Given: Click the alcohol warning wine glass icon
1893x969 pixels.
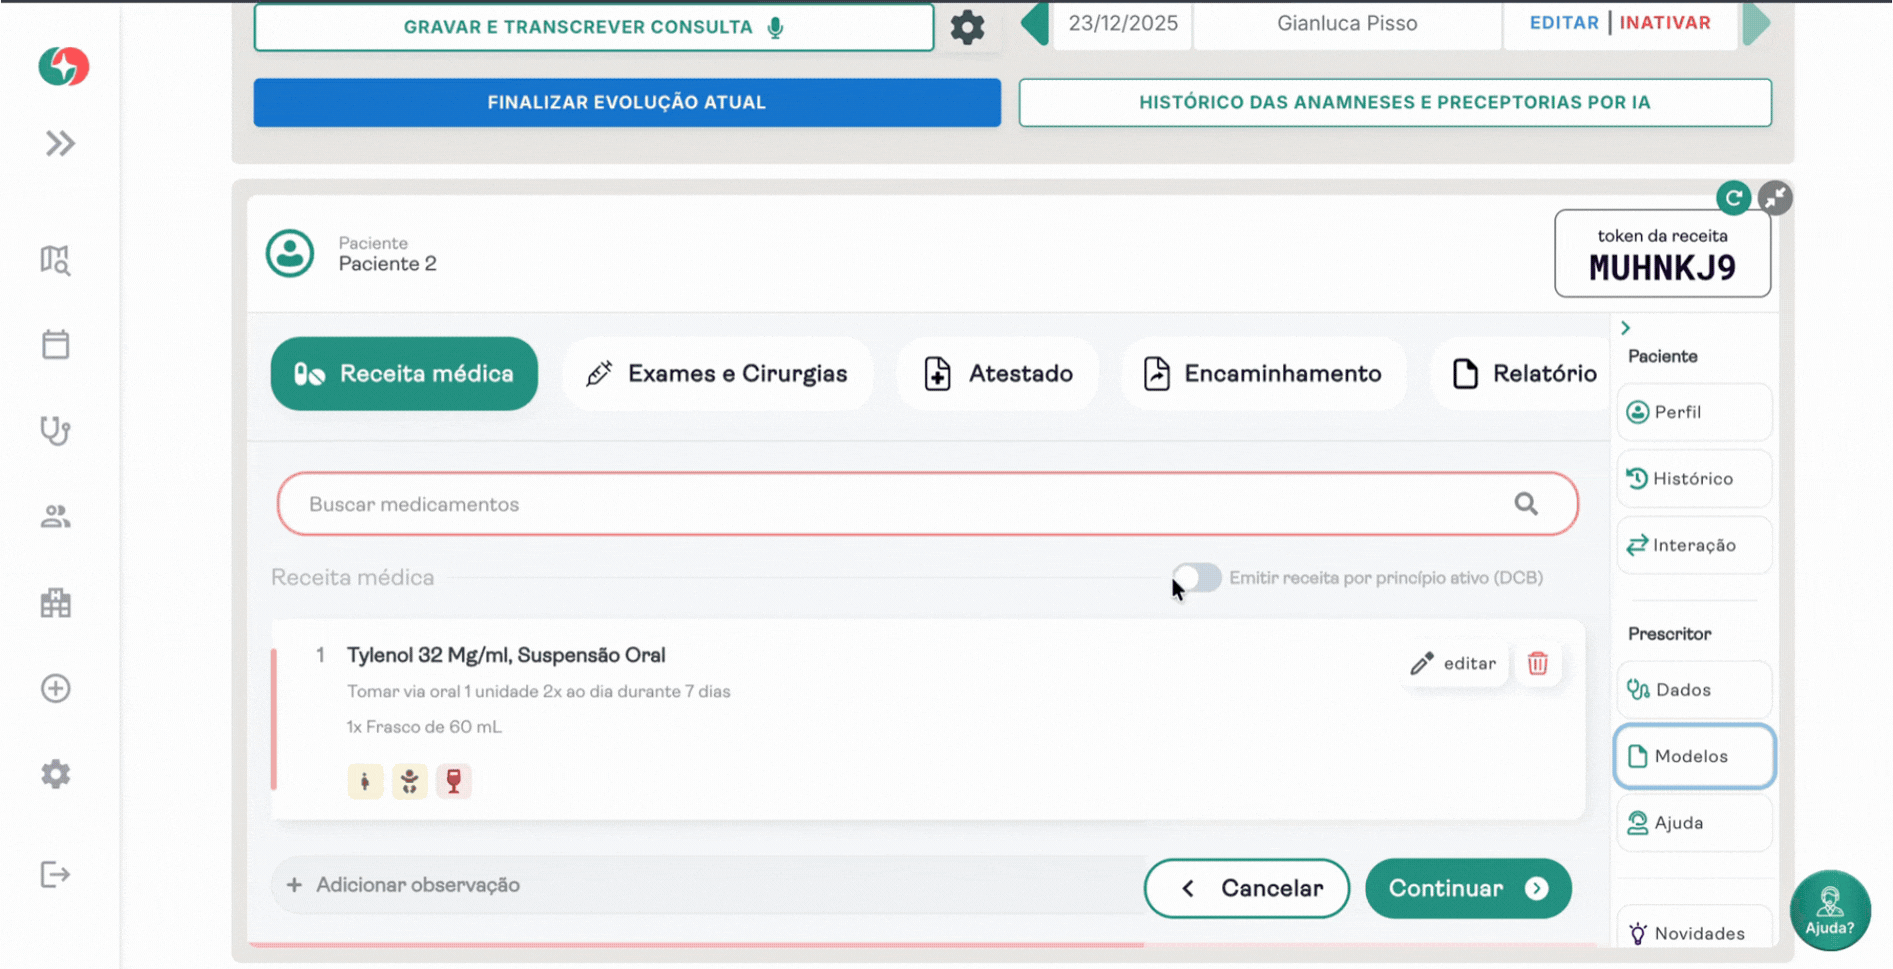Looking at the screenshot, I should coord(454,781).
